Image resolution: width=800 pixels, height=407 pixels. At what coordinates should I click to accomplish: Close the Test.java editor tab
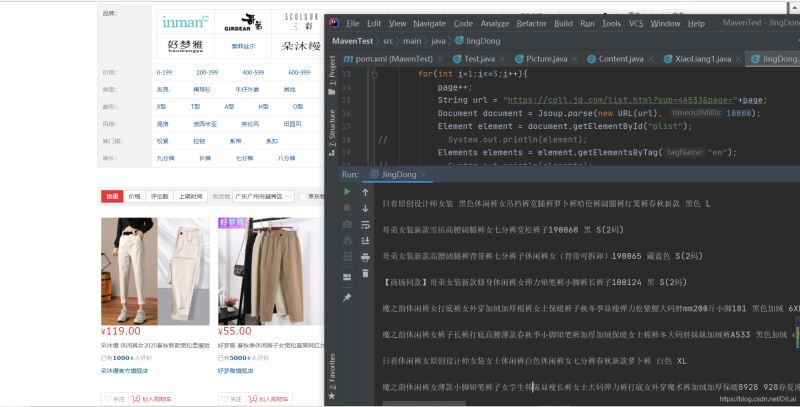[502, 59]
